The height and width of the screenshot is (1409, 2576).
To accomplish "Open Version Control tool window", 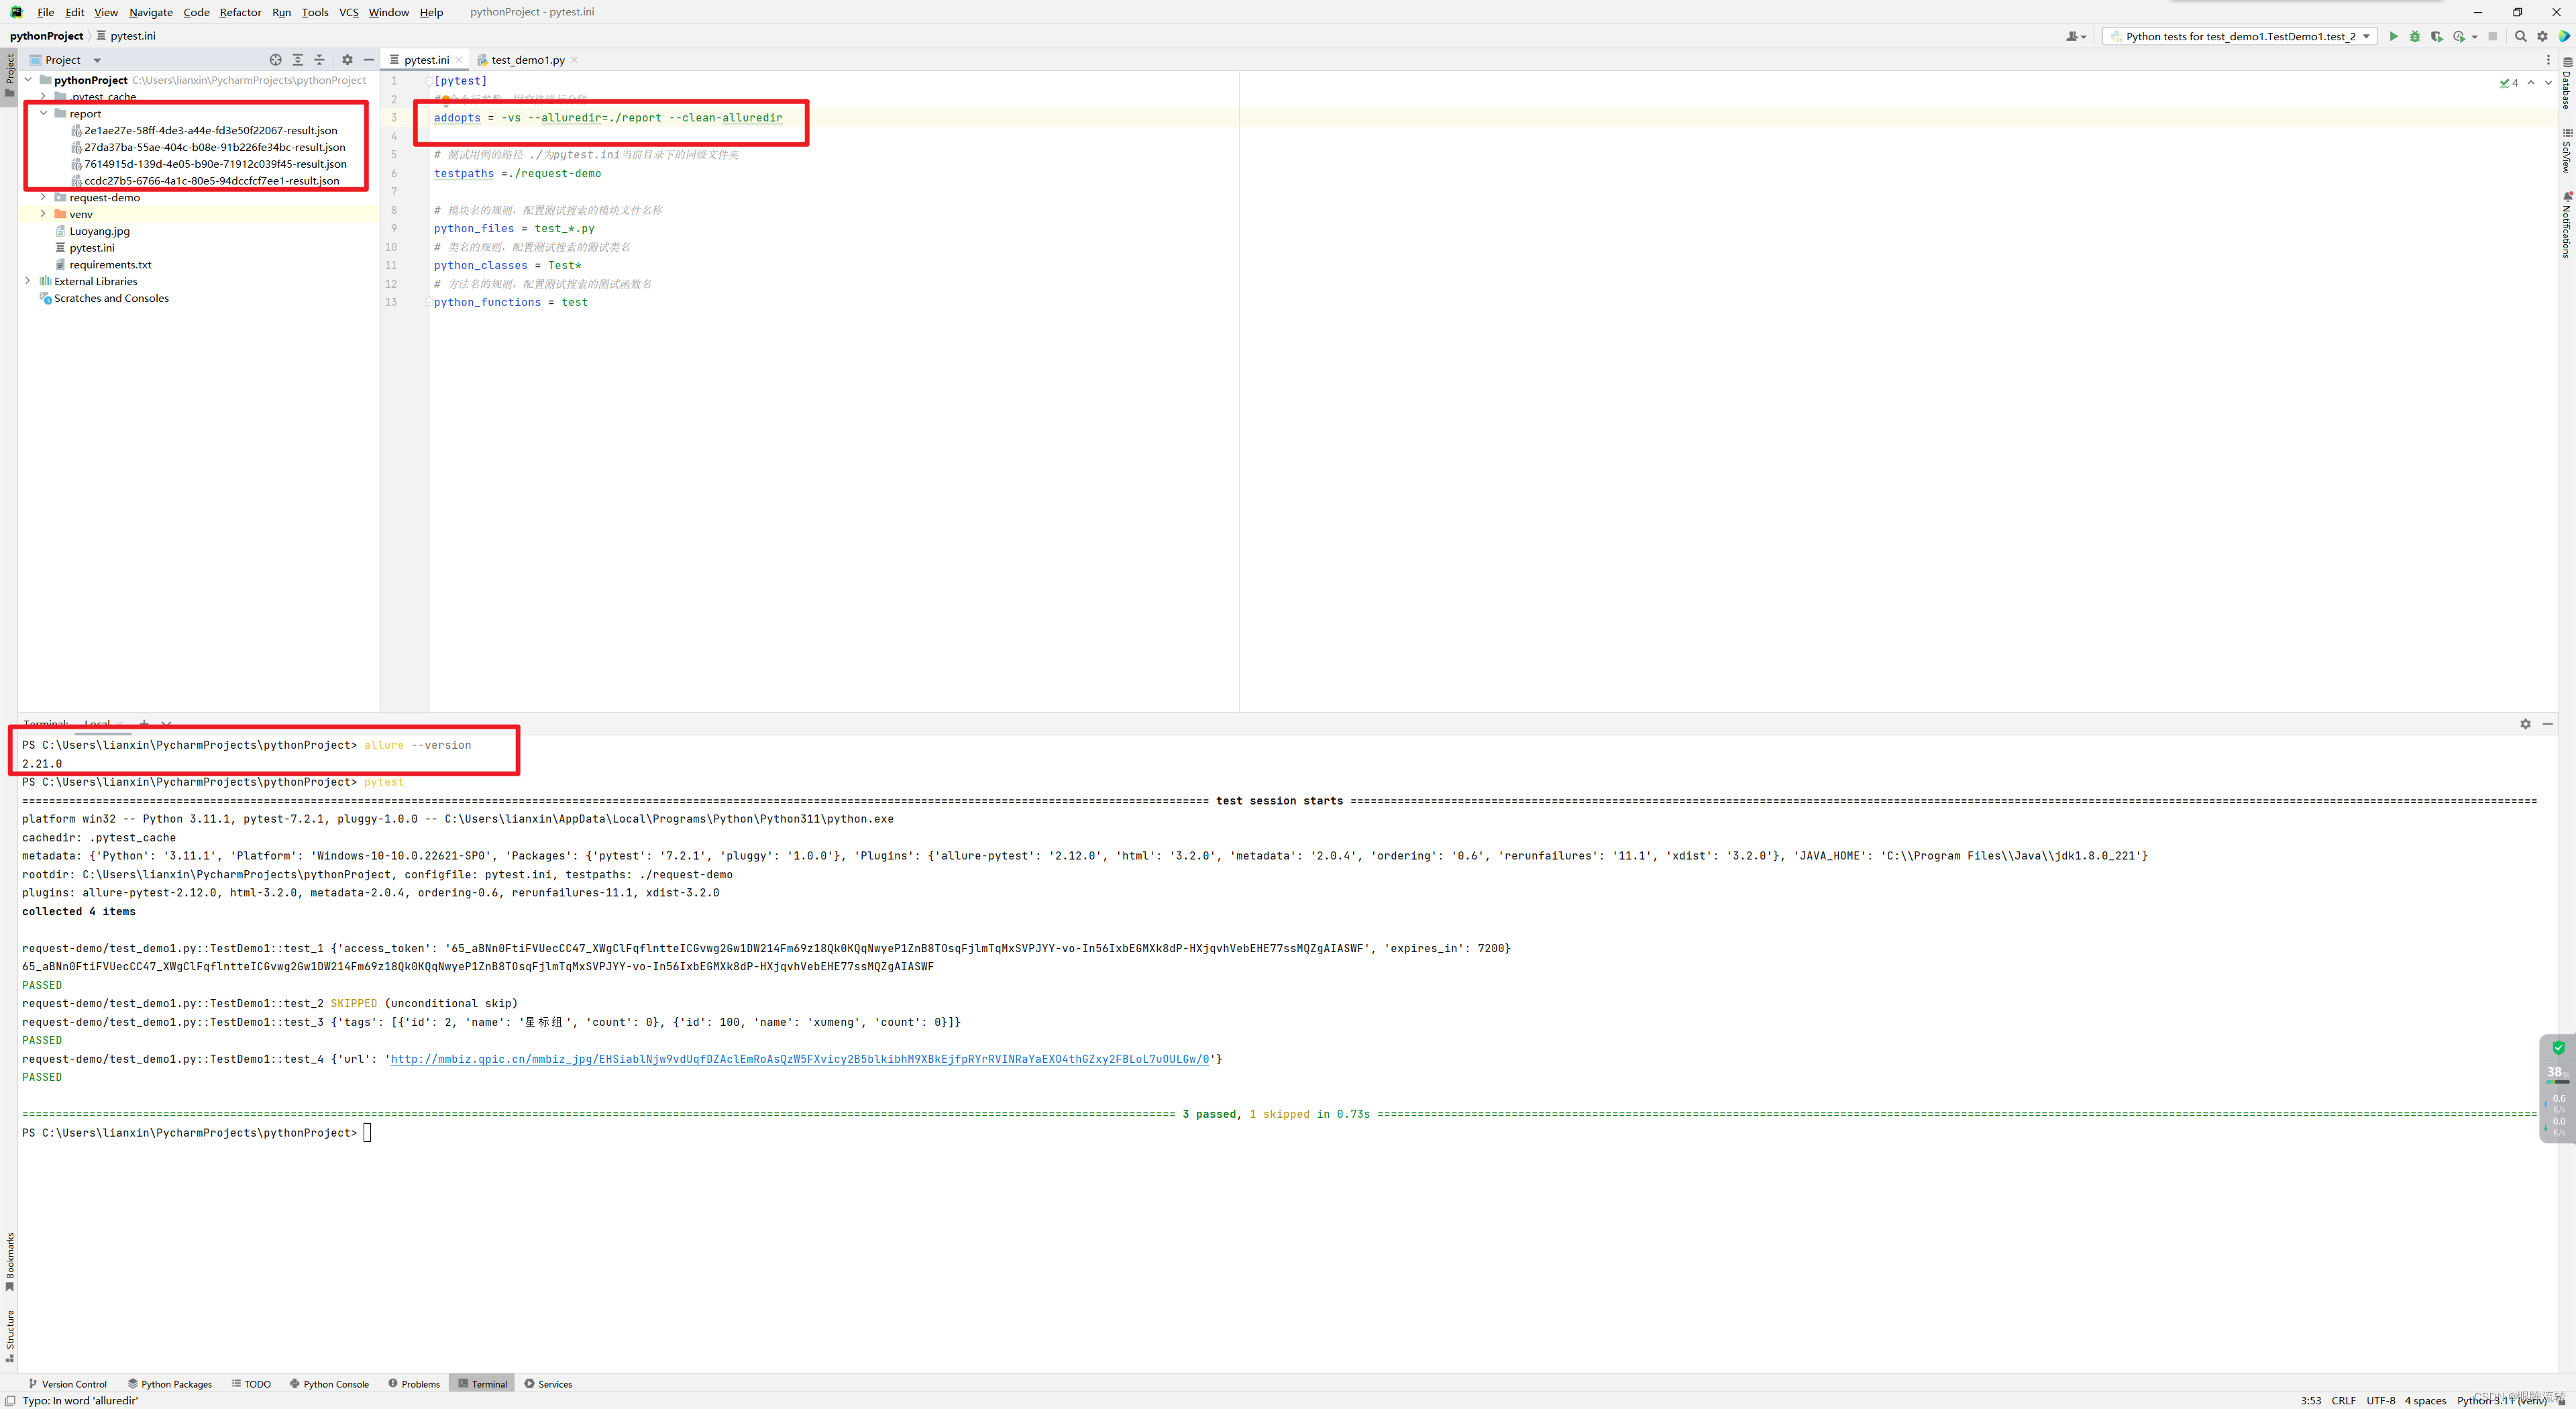I will (67, 1384).
